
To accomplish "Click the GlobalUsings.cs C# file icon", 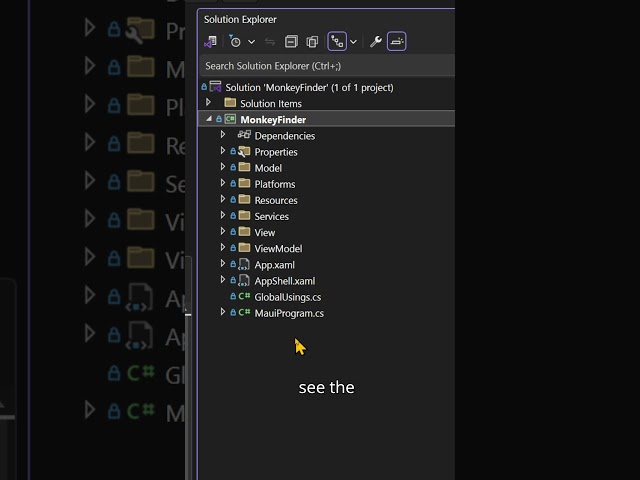I will pos(244,297).
